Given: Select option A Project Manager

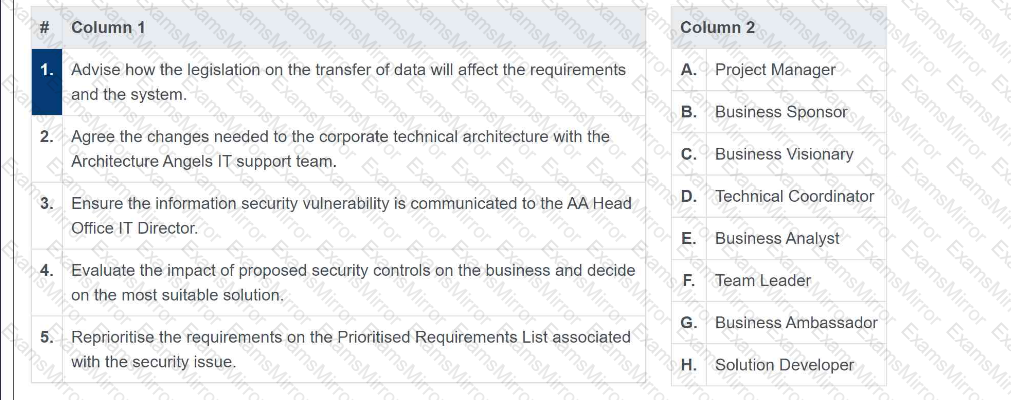Looking at the screenshot, I should coord(775,70).
